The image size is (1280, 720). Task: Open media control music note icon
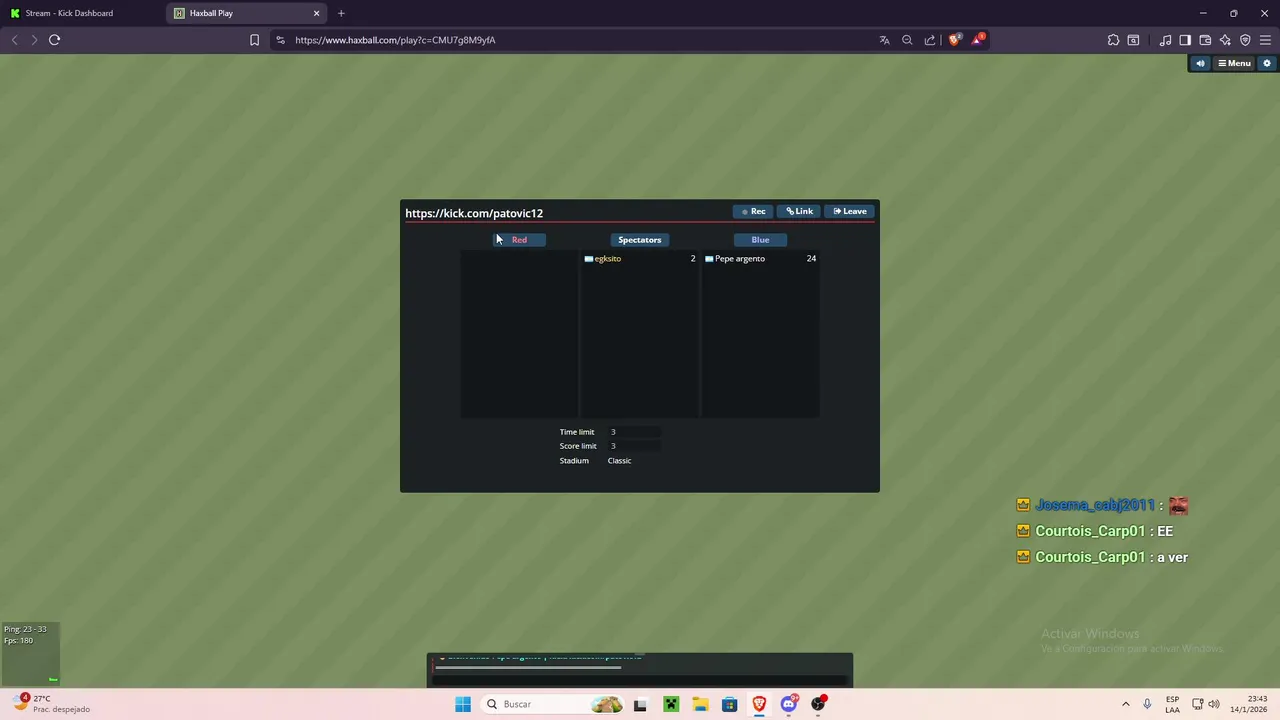pos(1165,40)
